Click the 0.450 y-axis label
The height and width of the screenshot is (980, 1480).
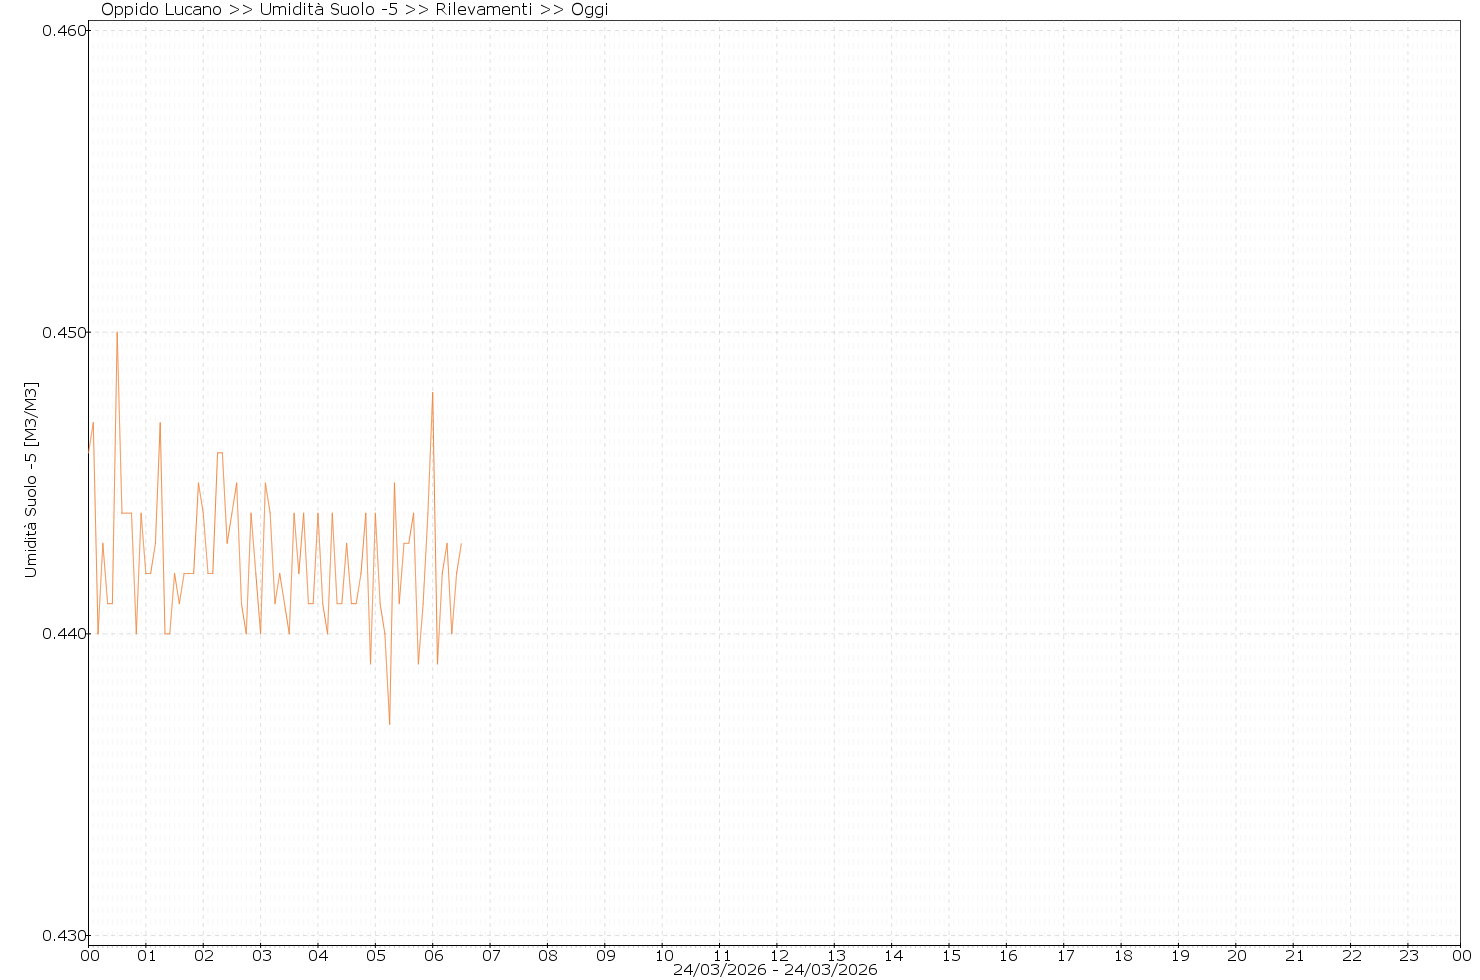[x=61, y=332]
